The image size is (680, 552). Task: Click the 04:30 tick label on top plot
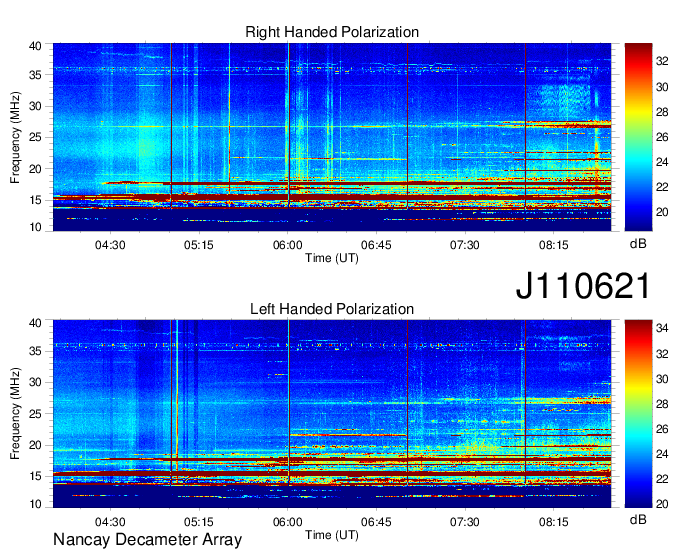110,245
